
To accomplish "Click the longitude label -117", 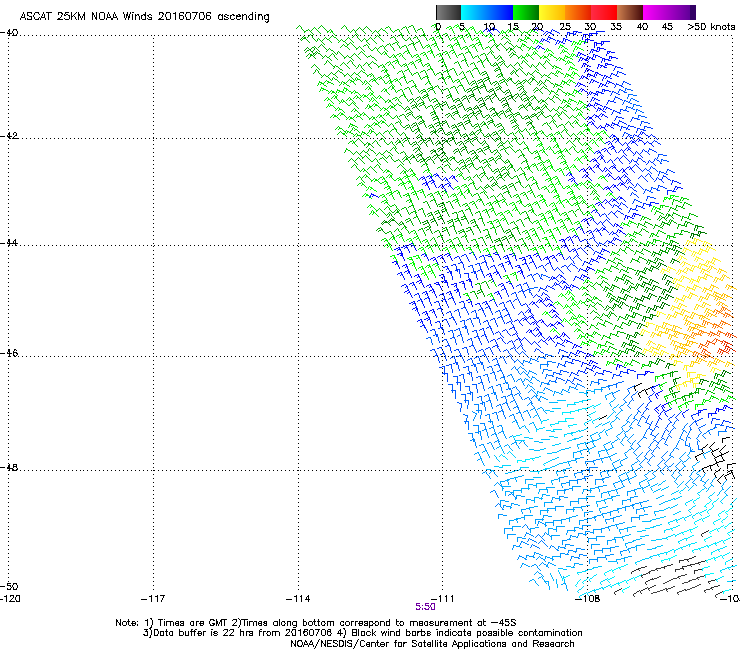I will click(153, 599).
